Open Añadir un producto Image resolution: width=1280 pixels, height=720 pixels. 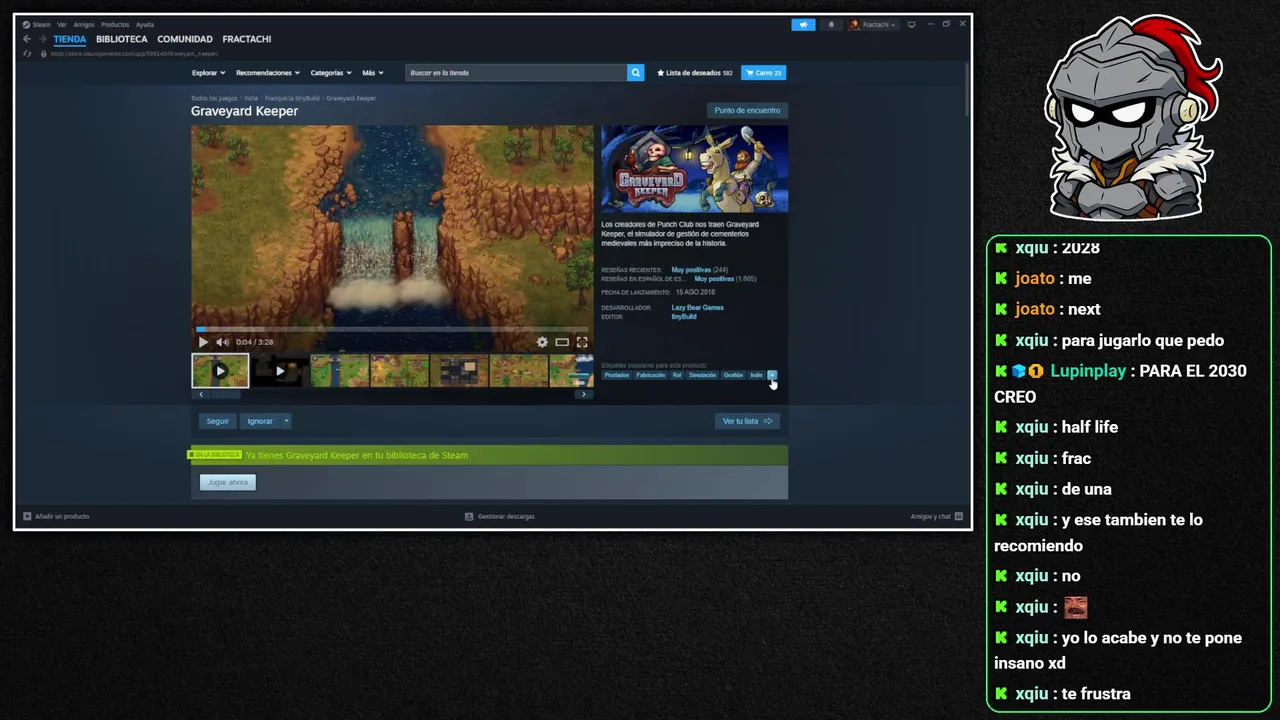coord(56,516)
